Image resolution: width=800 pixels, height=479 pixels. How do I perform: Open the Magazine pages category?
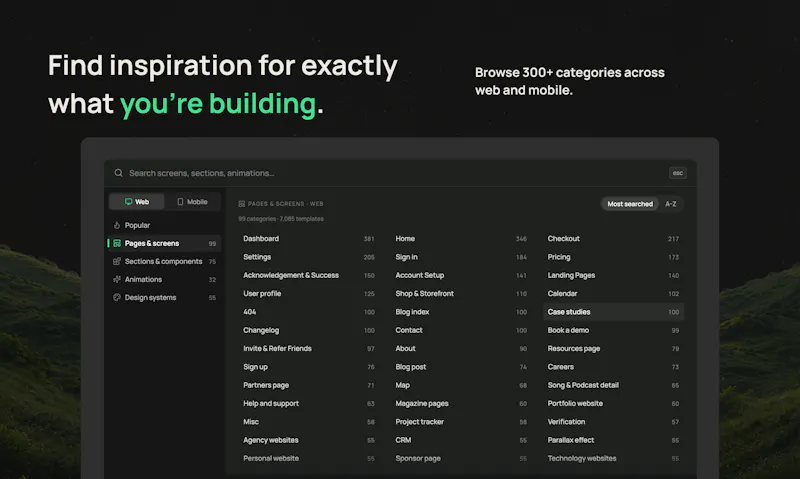point(461,404)
